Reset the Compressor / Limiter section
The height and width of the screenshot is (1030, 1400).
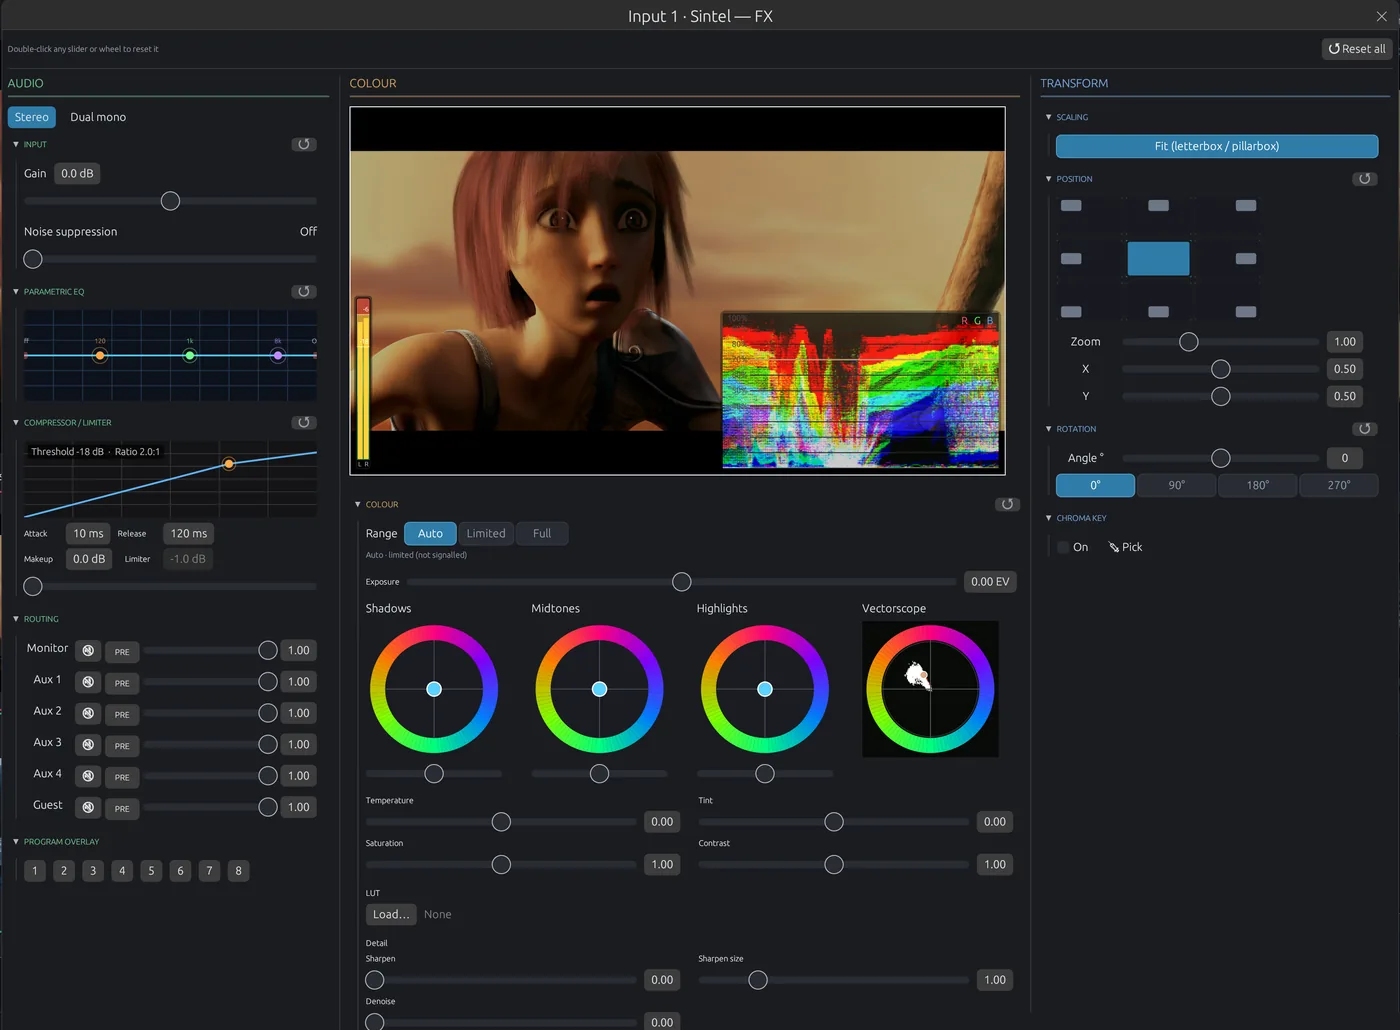click(304, 423)
